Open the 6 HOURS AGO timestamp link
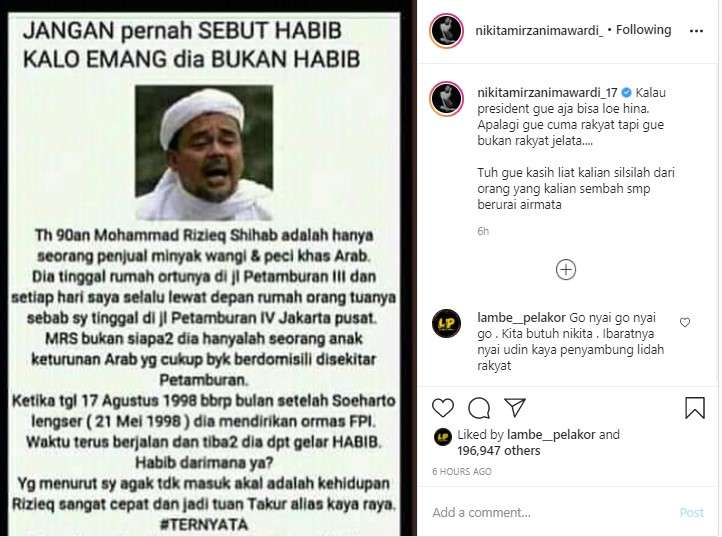The width and height of the screenshot is (722, 537). 462,472
